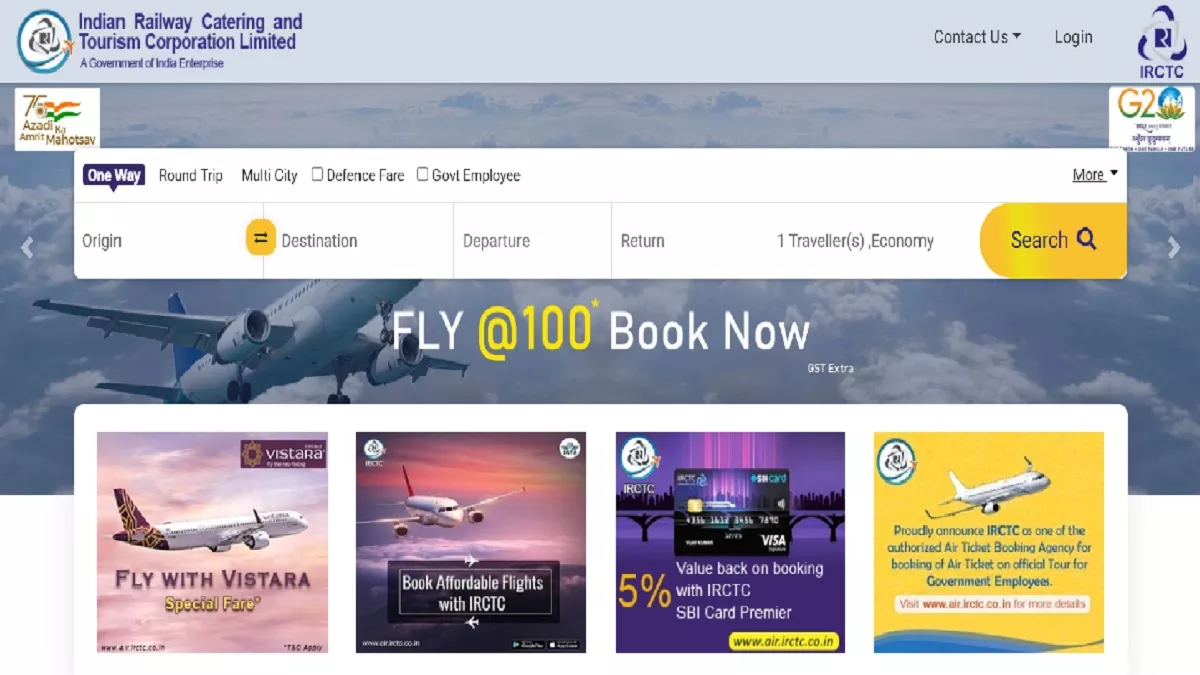
Task: Swap origin and destination with arrows icon
Action: [261, 238]
